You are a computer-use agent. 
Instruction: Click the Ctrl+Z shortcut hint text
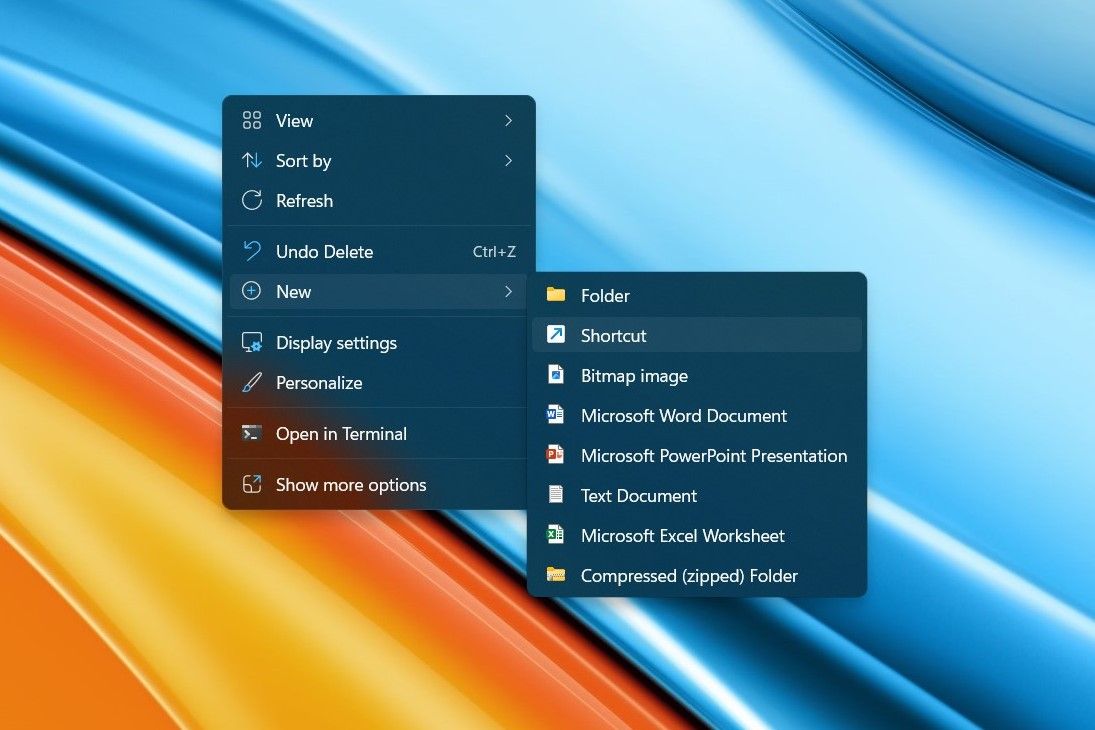point(494,251)
